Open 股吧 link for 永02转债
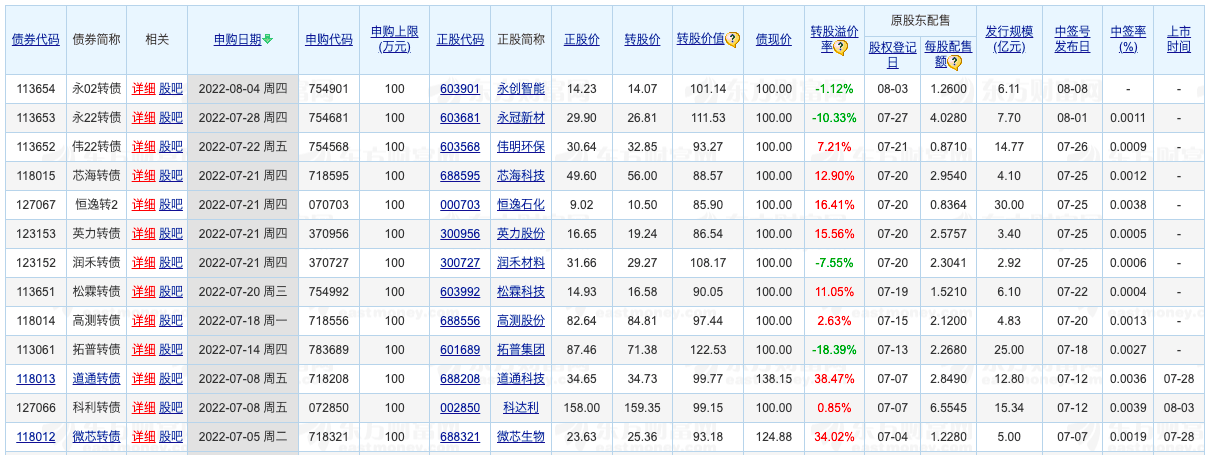This screenshot has height=455, width=1208. (x=171, y=89)
